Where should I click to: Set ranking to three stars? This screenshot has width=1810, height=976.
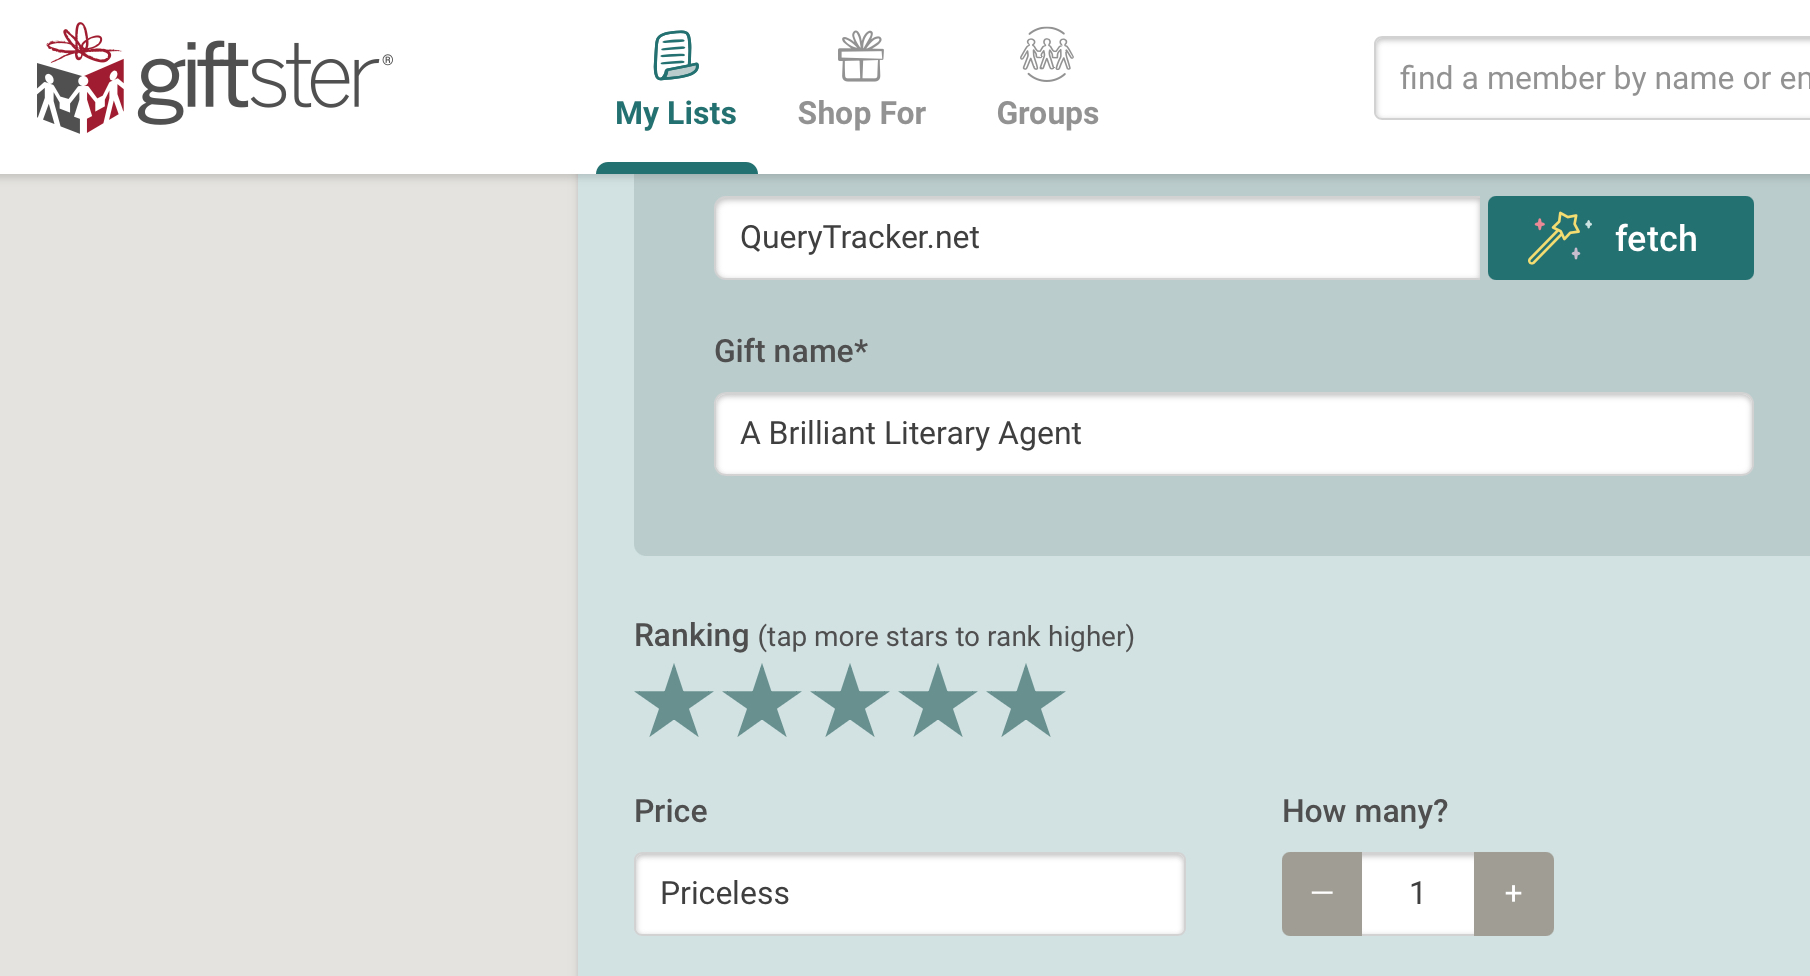click(850, 702)
